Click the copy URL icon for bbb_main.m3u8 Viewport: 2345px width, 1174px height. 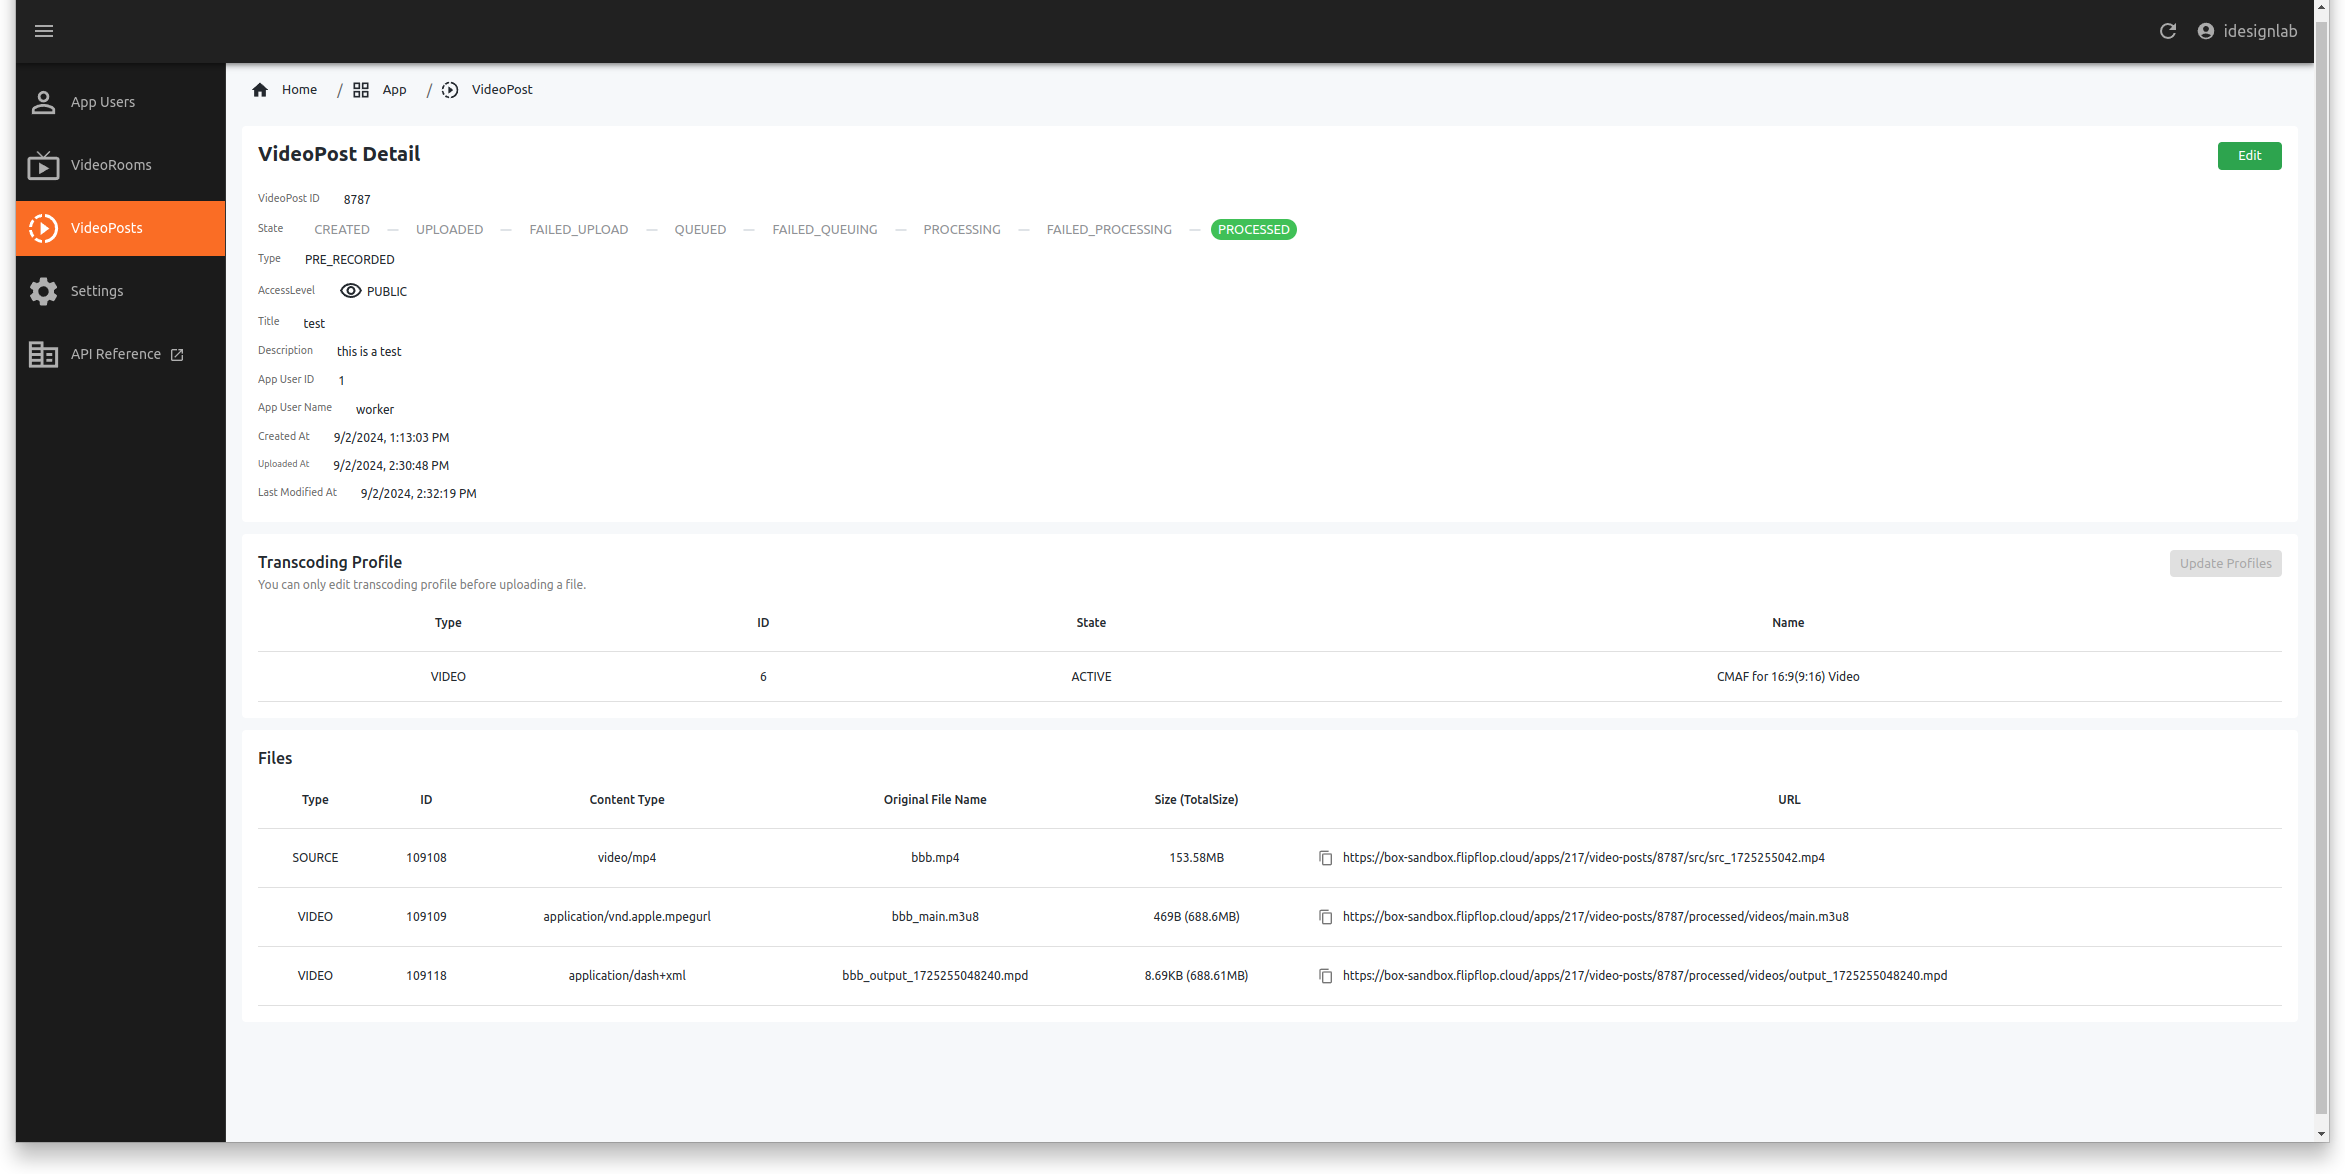coord(1324,916)
